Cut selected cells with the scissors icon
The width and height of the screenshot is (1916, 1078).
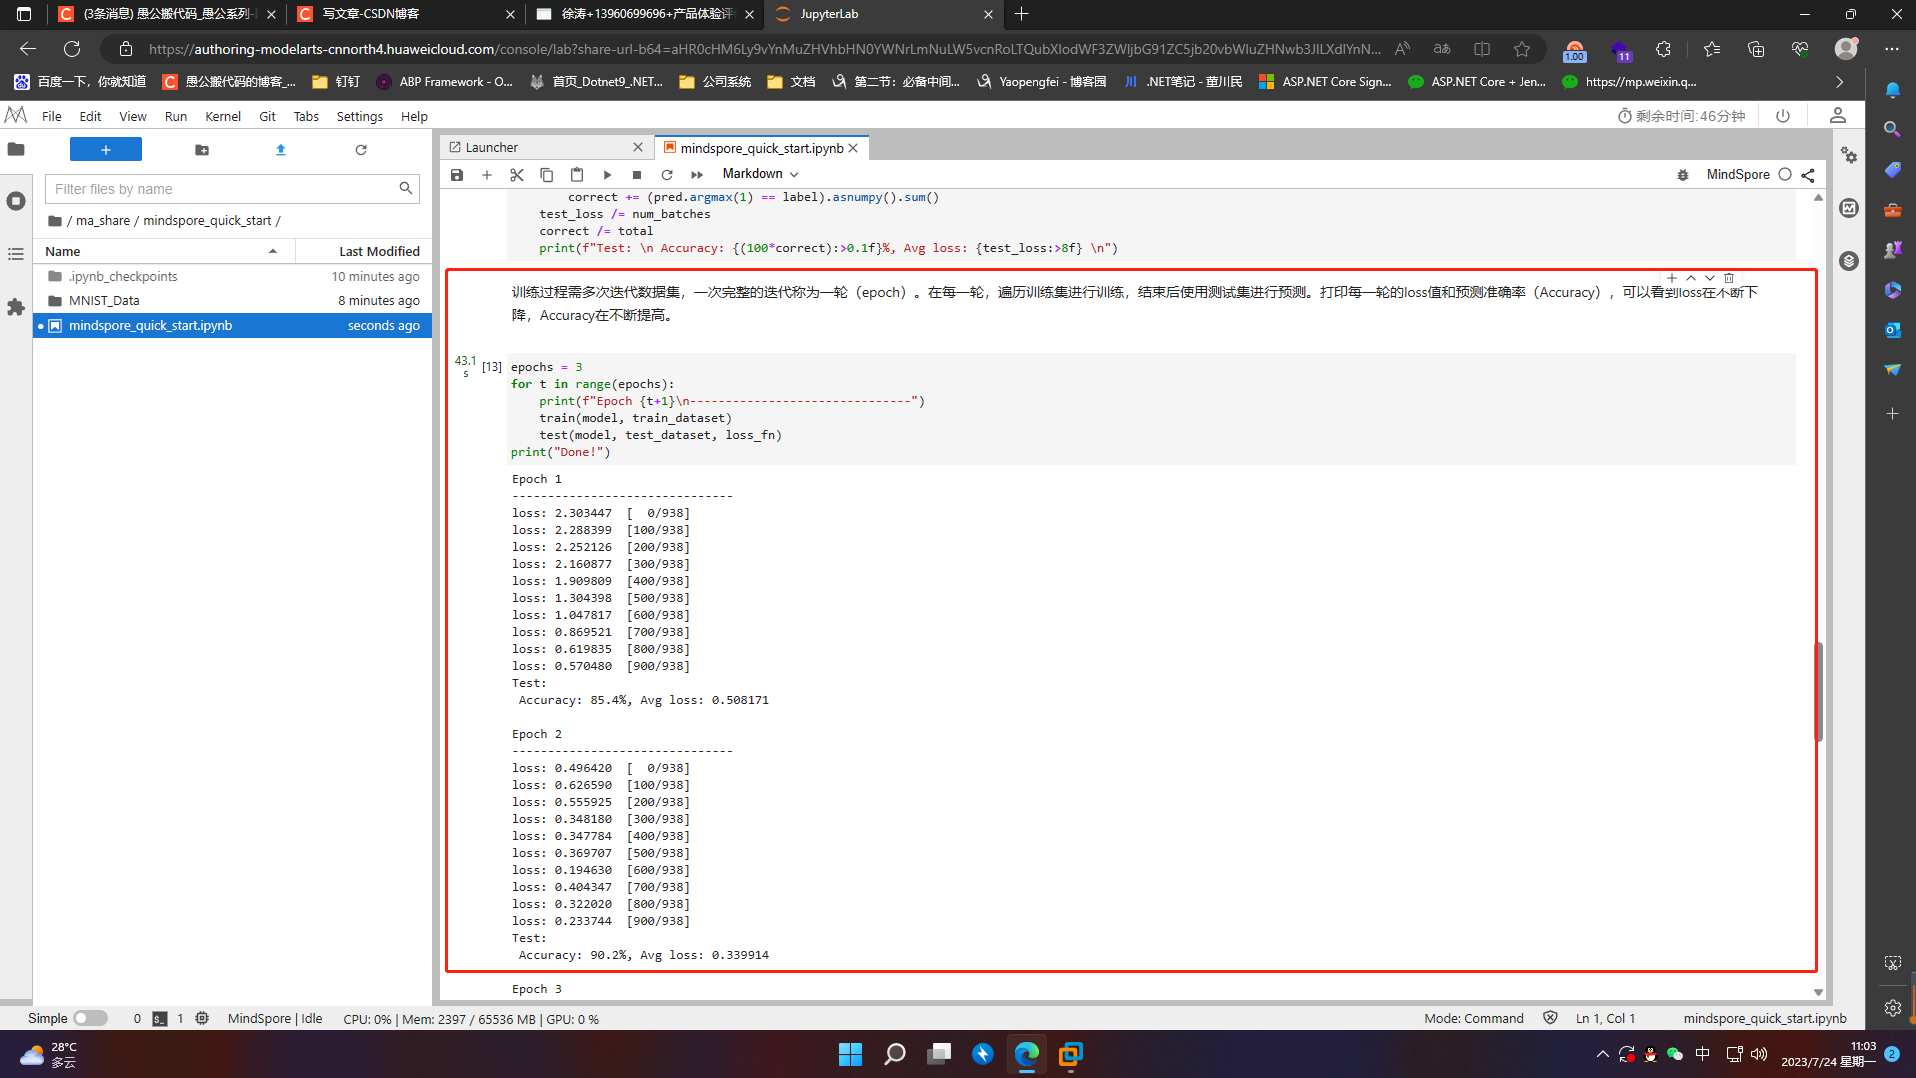517,175
